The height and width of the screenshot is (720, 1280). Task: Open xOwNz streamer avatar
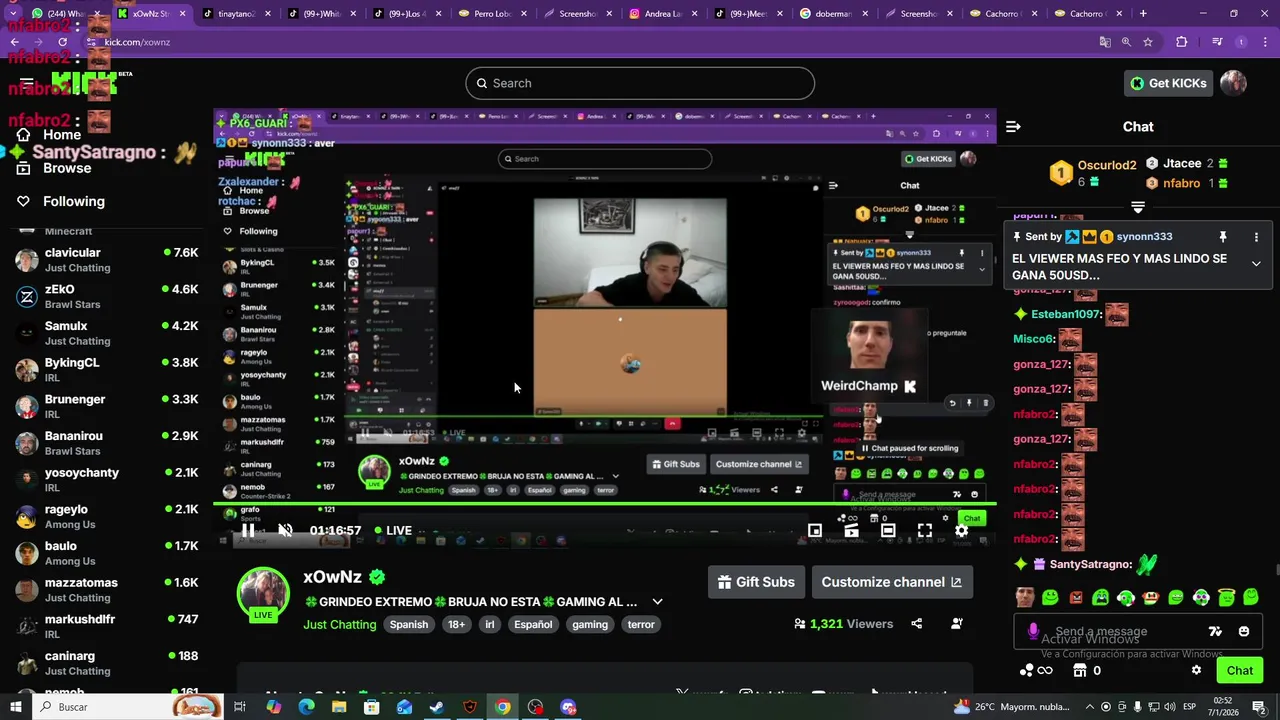(x=263, y=592)
